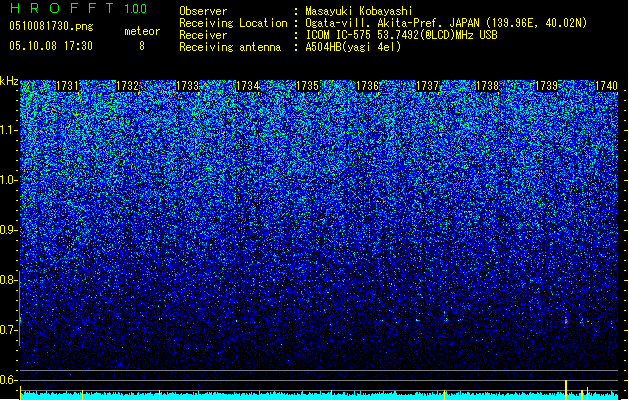Viewport: 629px width, 400px height.
Task: Click the 1732 time marker
Action: point(127,86)
